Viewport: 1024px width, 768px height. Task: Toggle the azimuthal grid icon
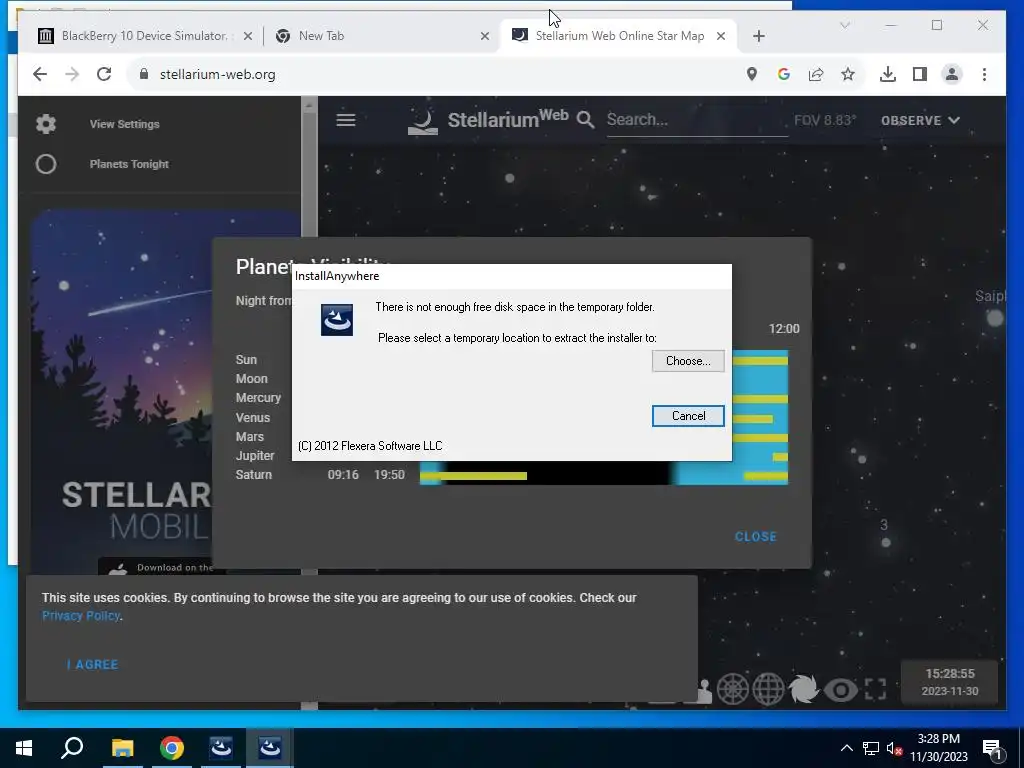[x=733, y=689]
